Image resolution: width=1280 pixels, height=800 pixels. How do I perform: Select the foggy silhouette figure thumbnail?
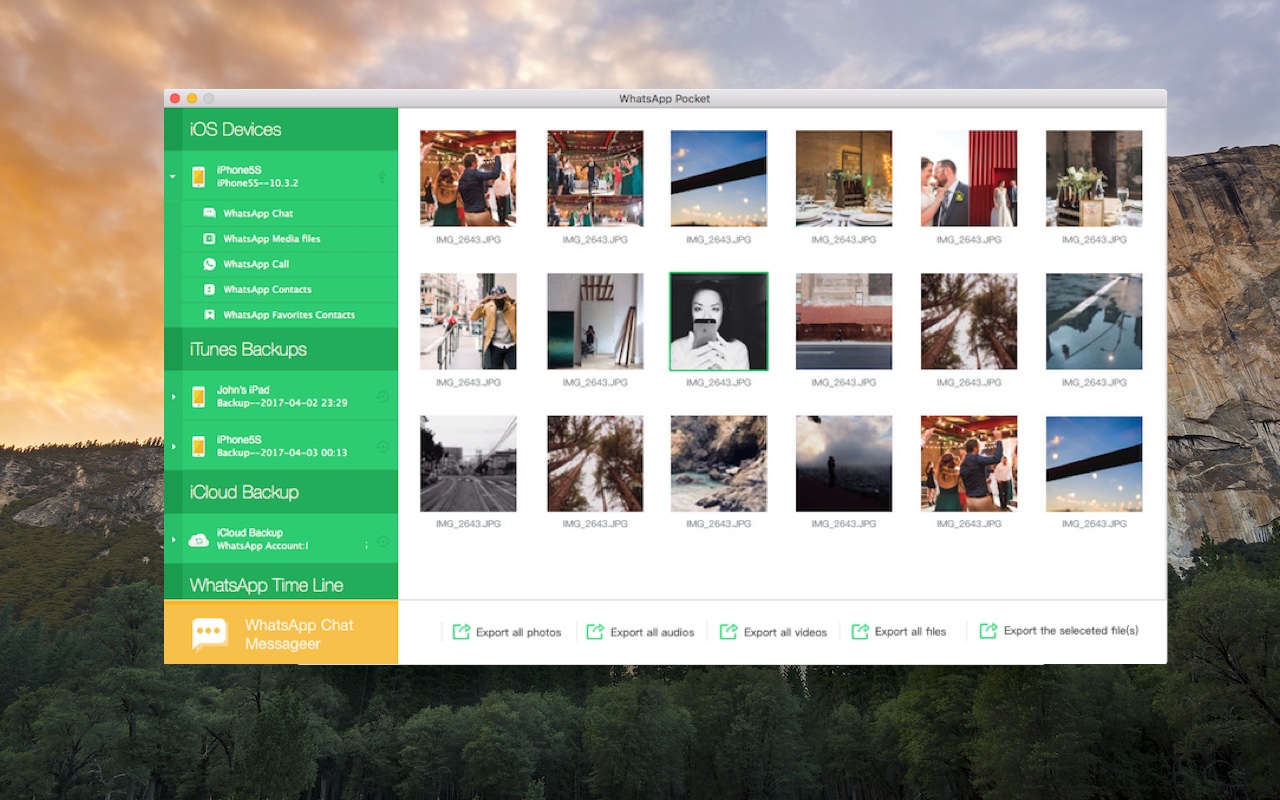(x=844, y=464)
